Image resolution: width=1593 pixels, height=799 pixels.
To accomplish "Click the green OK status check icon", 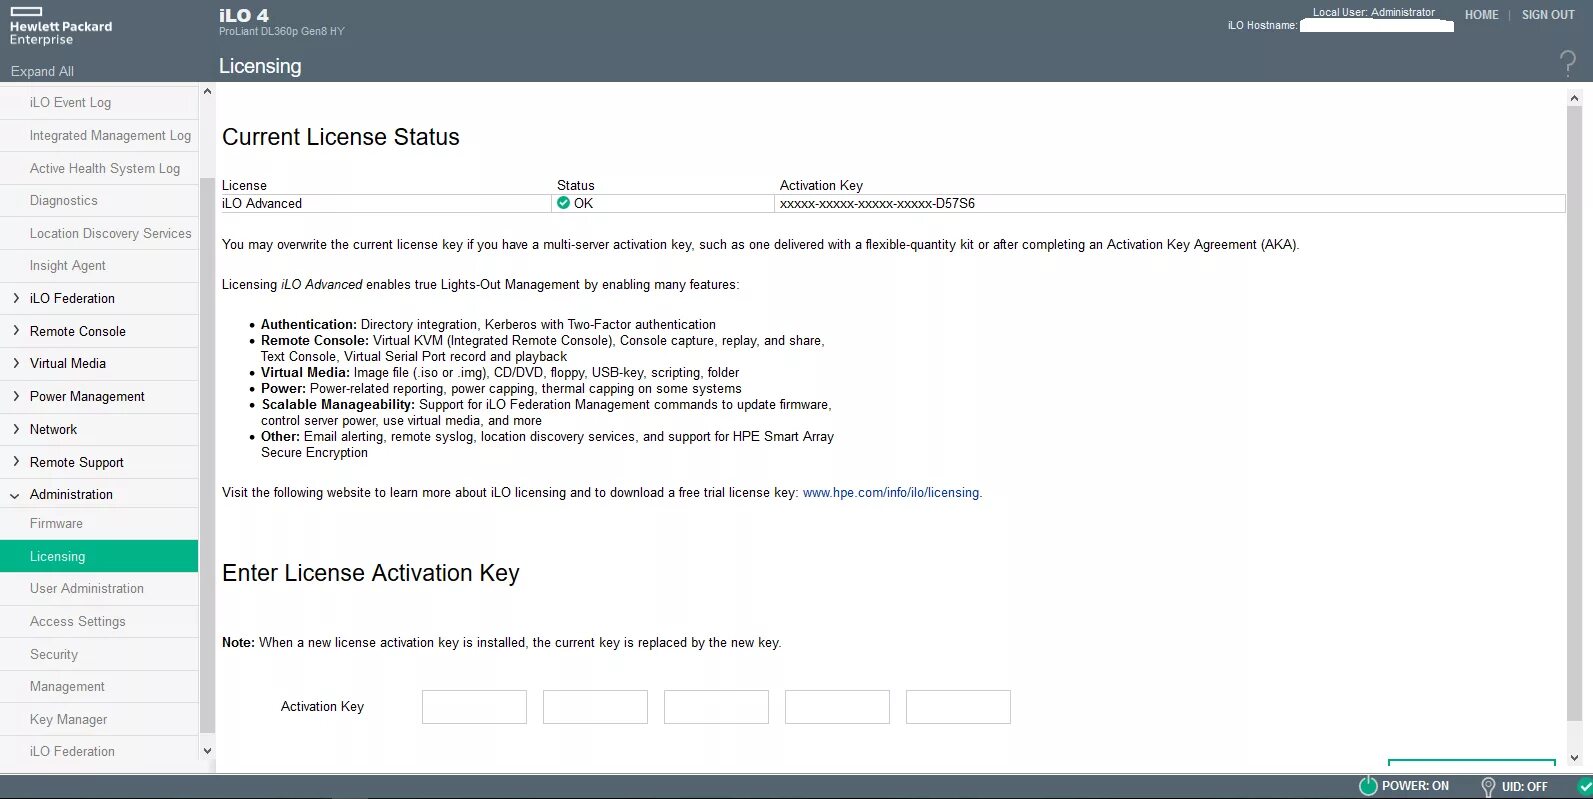I will tap(563, 203).
